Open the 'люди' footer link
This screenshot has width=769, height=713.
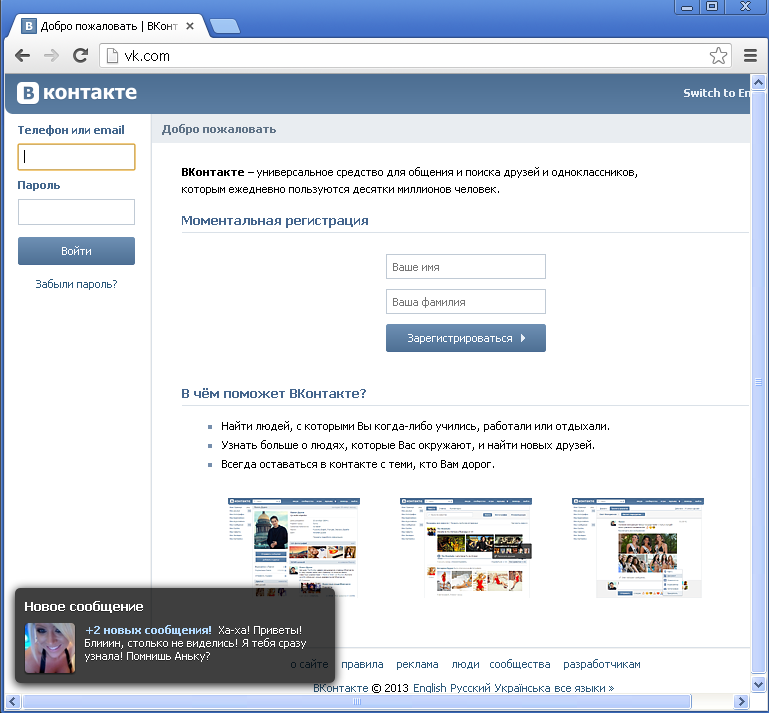click(465, 664)
